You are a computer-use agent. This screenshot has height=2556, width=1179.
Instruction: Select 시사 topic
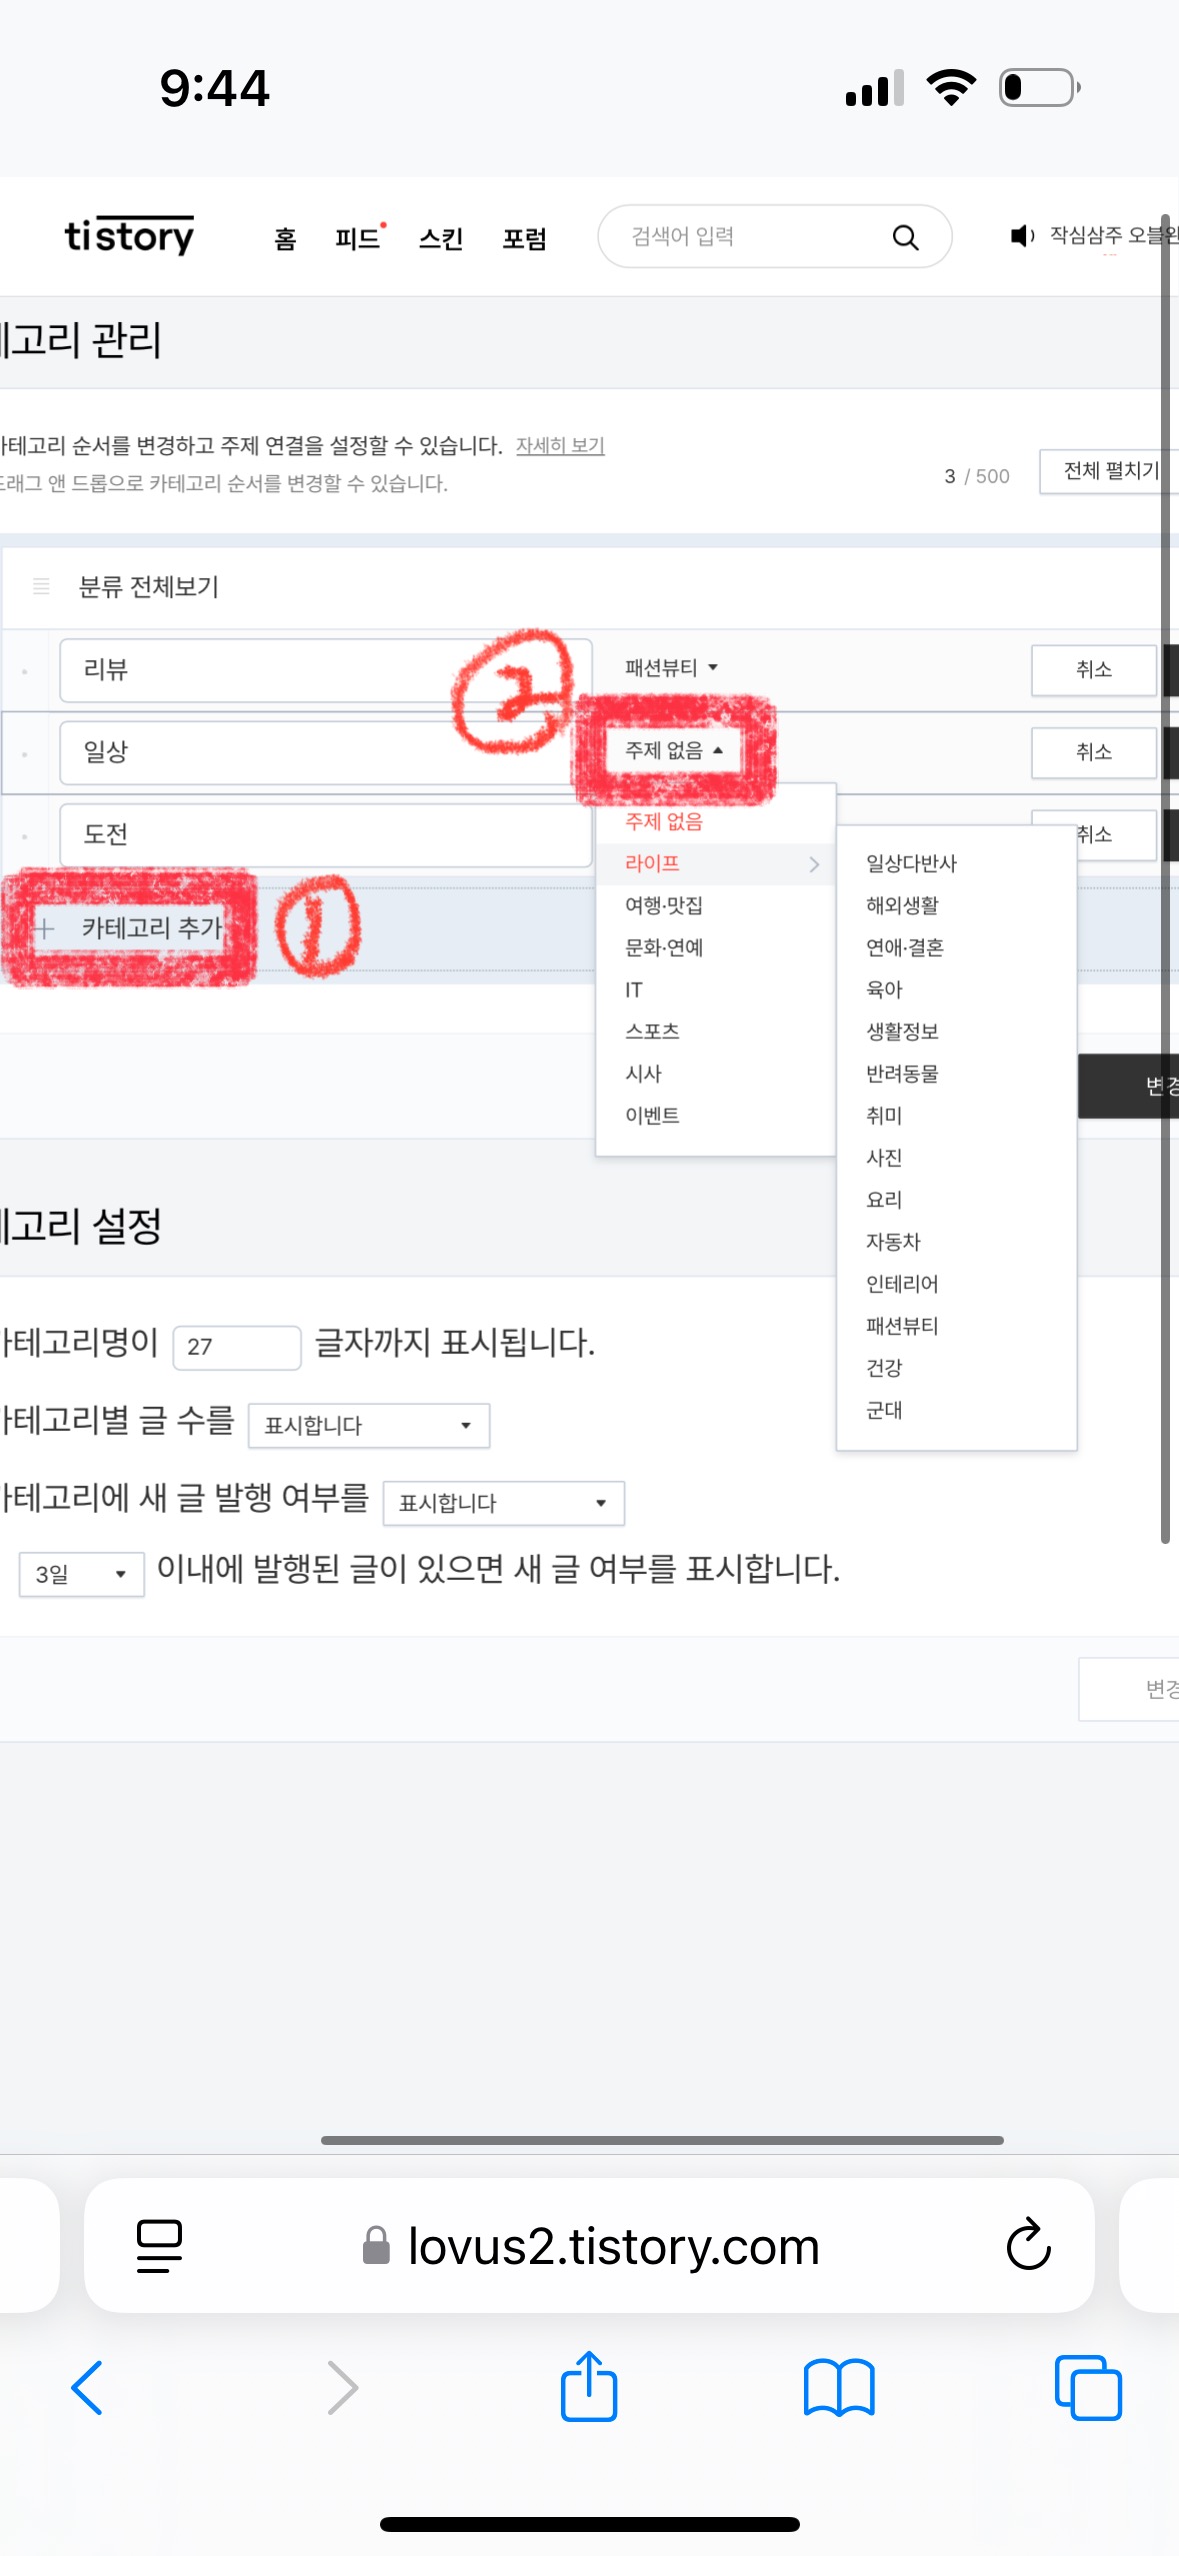(643, 1074)
